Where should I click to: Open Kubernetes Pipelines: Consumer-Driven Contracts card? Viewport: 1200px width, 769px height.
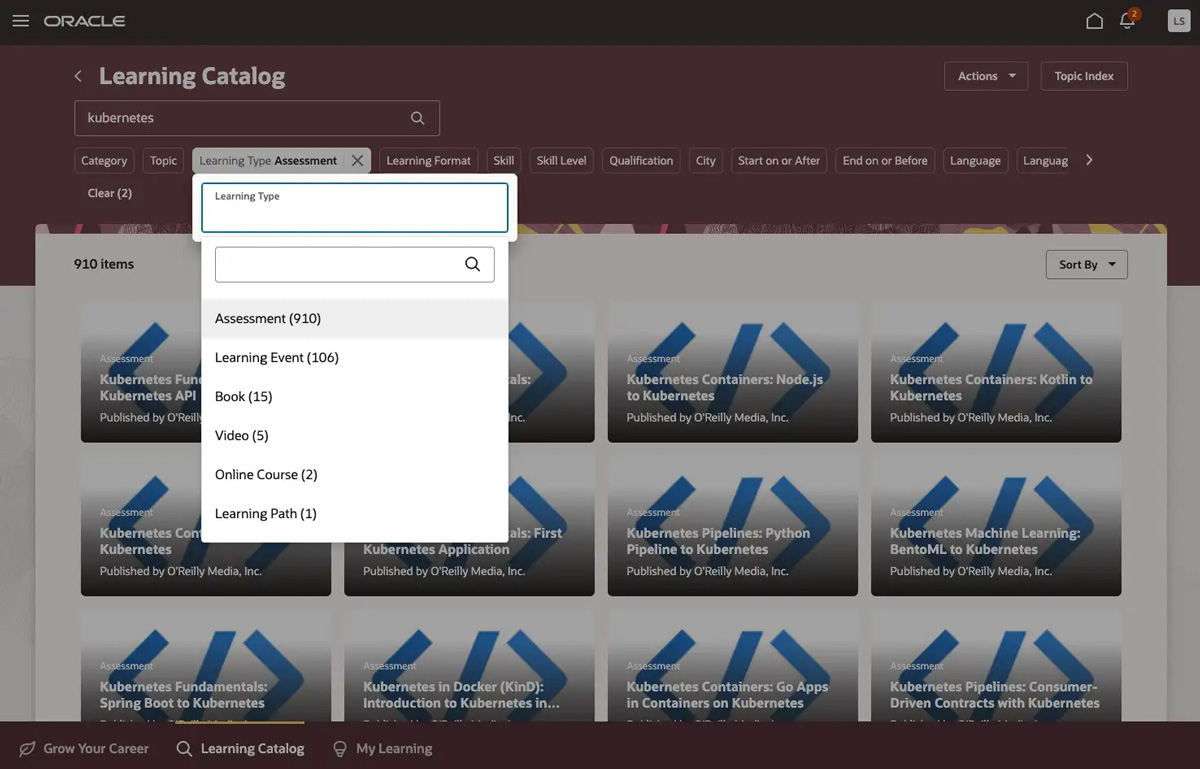tap(996, 666)
